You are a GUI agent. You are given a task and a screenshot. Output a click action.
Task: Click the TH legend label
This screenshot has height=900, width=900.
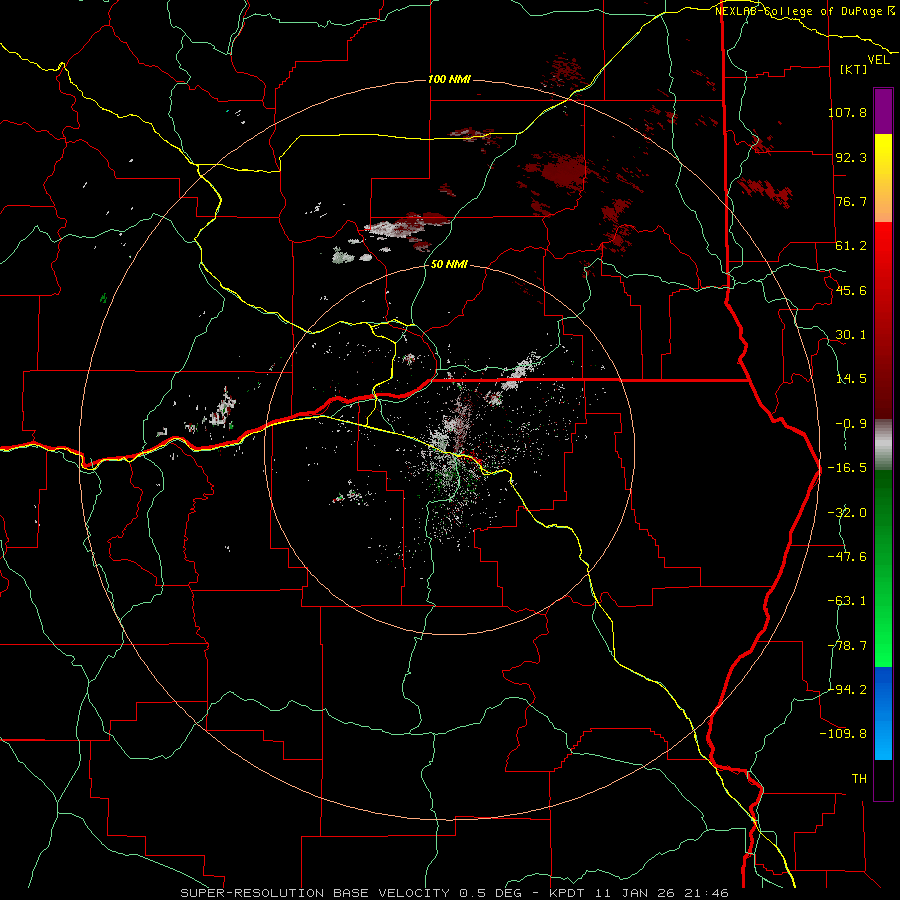pos(859,779)
